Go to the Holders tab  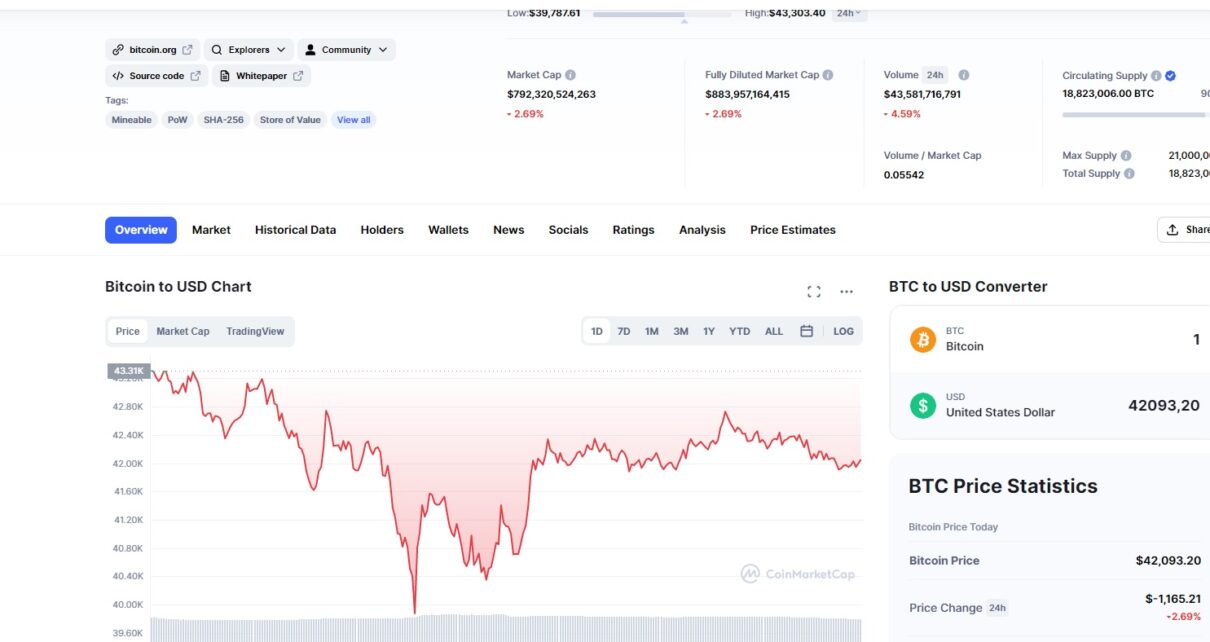click(x=382, y=230)
